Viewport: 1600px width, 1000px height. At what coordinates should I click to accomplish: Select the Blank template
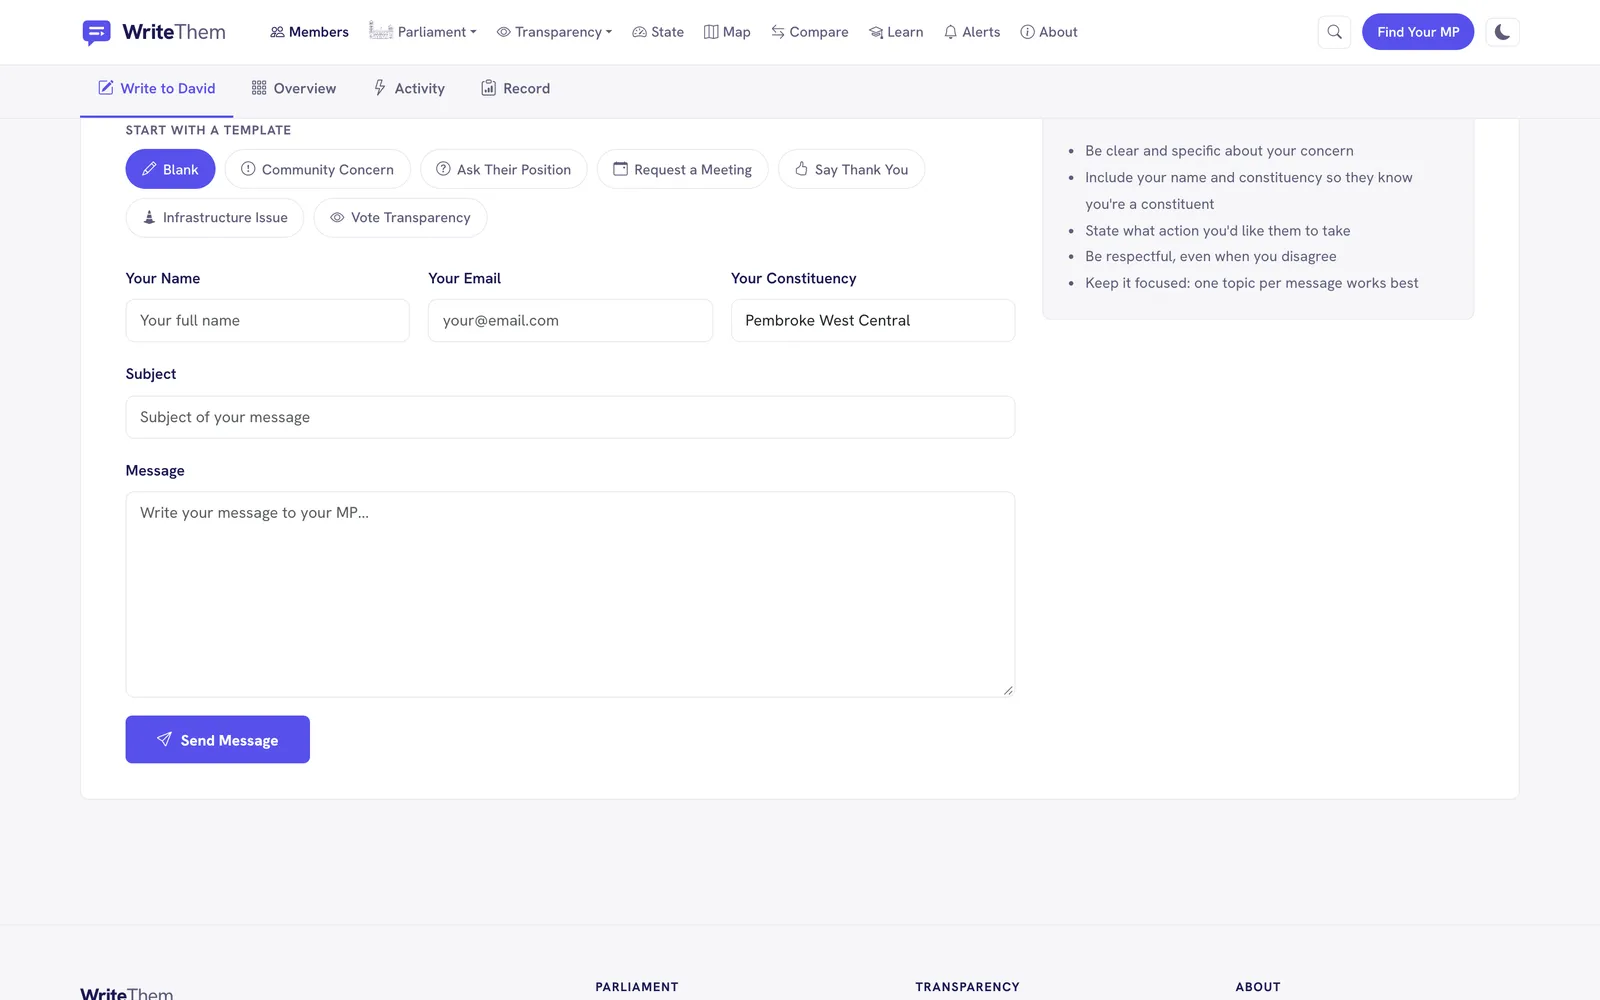(170, 169)
